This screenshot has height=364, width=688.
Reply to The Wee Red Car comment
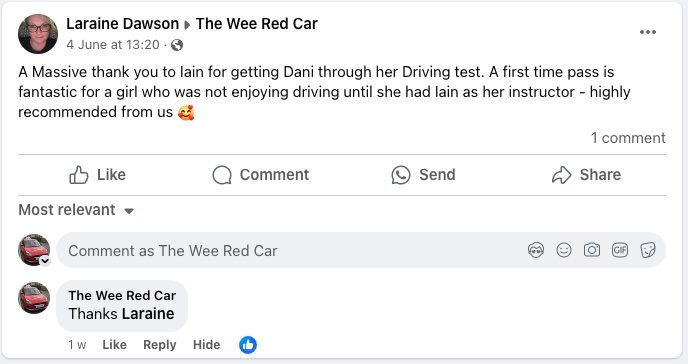pyautogui.click(x=160, y=345)
